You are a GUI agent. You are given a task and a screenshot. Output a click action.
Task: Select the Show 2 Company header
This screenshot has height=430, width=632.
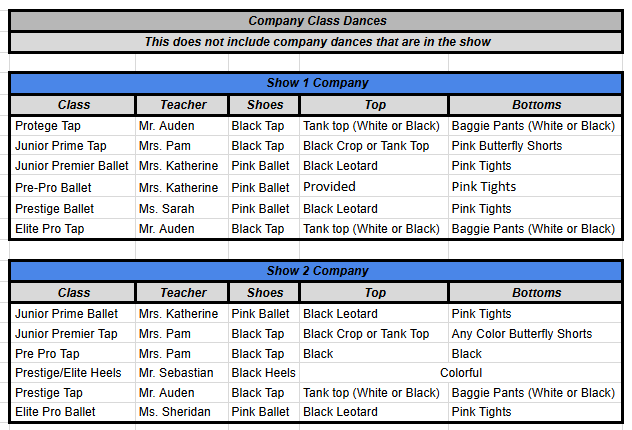[316, 271]
